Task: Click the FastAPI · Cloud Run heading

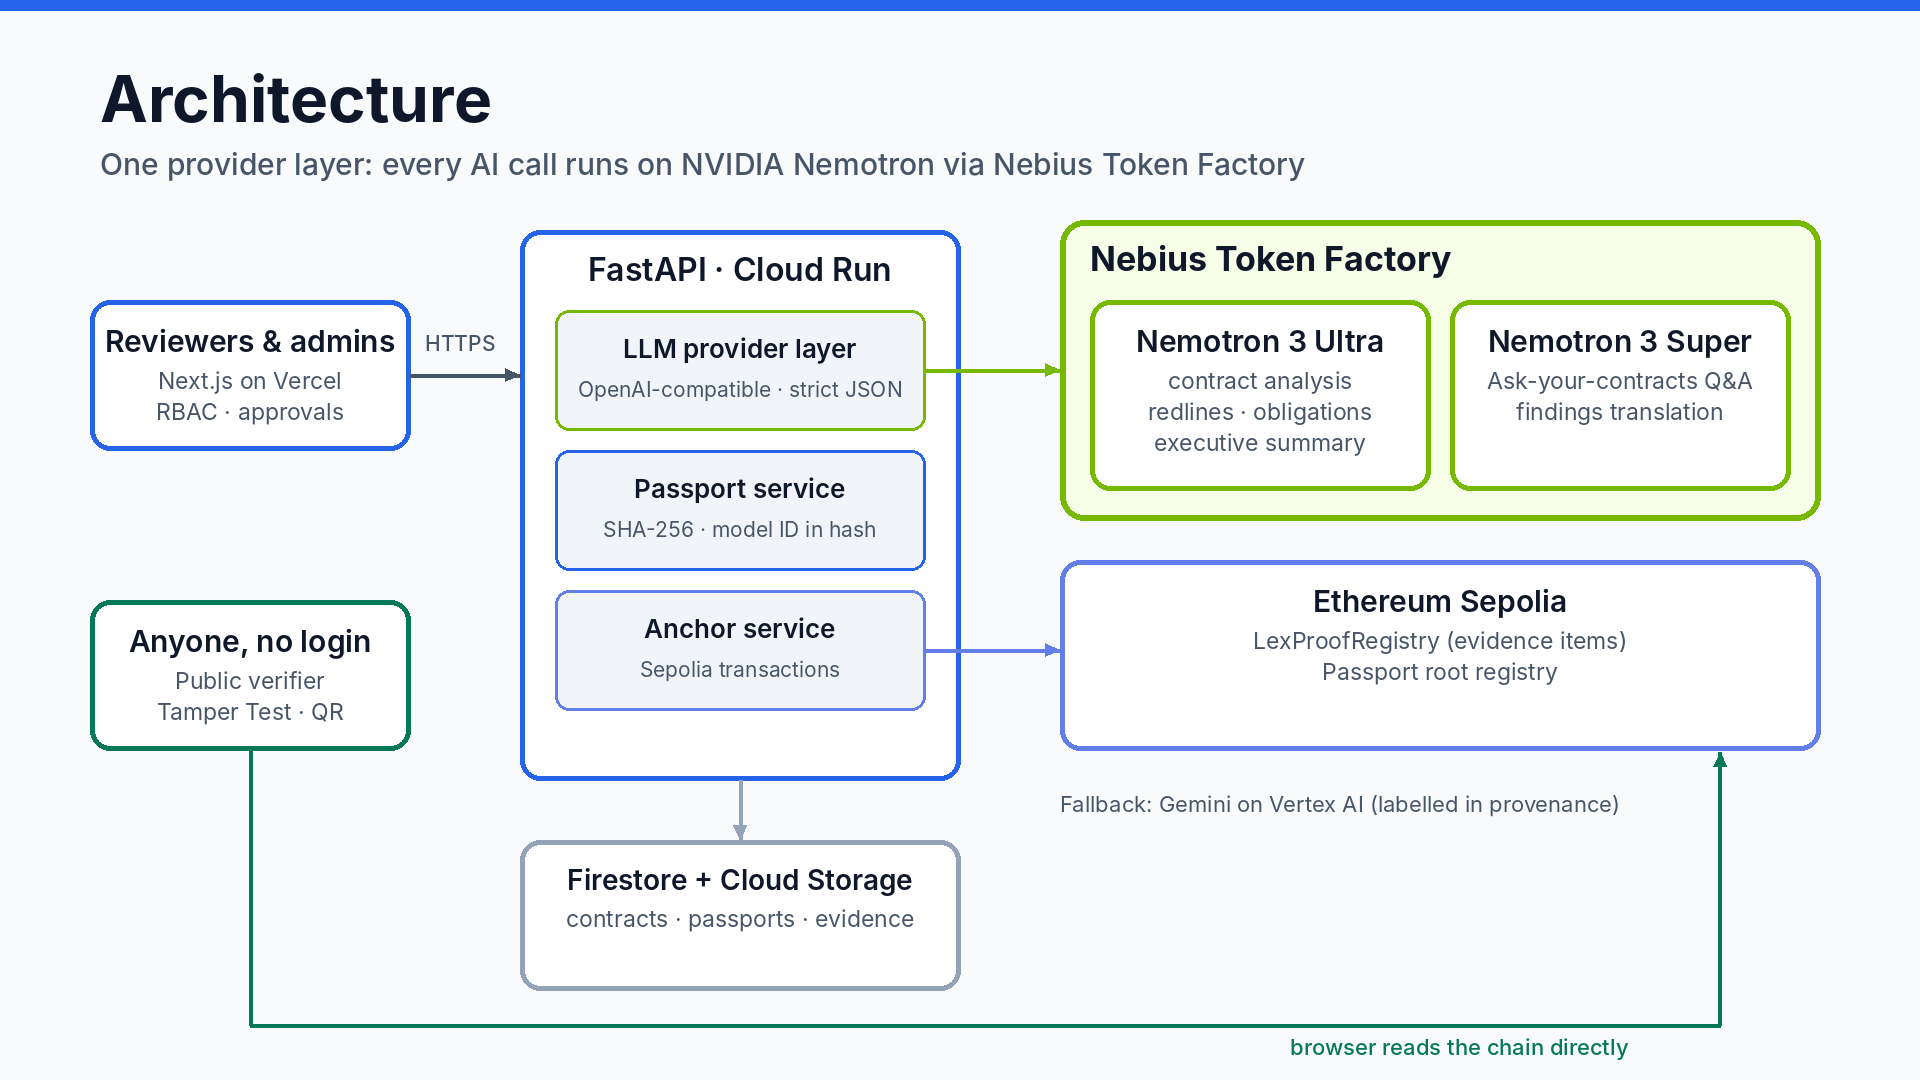Action: [x=740, y=270]
